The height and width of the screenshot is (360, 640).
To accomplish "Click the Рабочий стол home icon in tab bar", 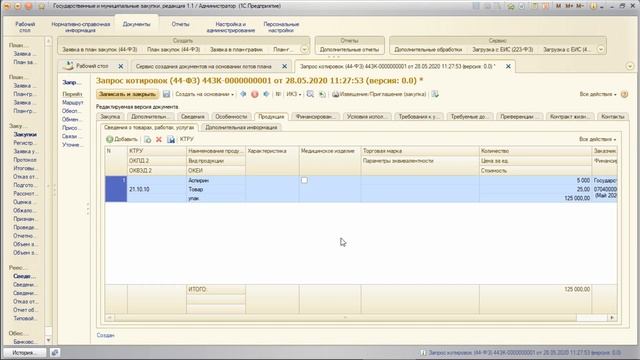I will click(x=69, y=66).
